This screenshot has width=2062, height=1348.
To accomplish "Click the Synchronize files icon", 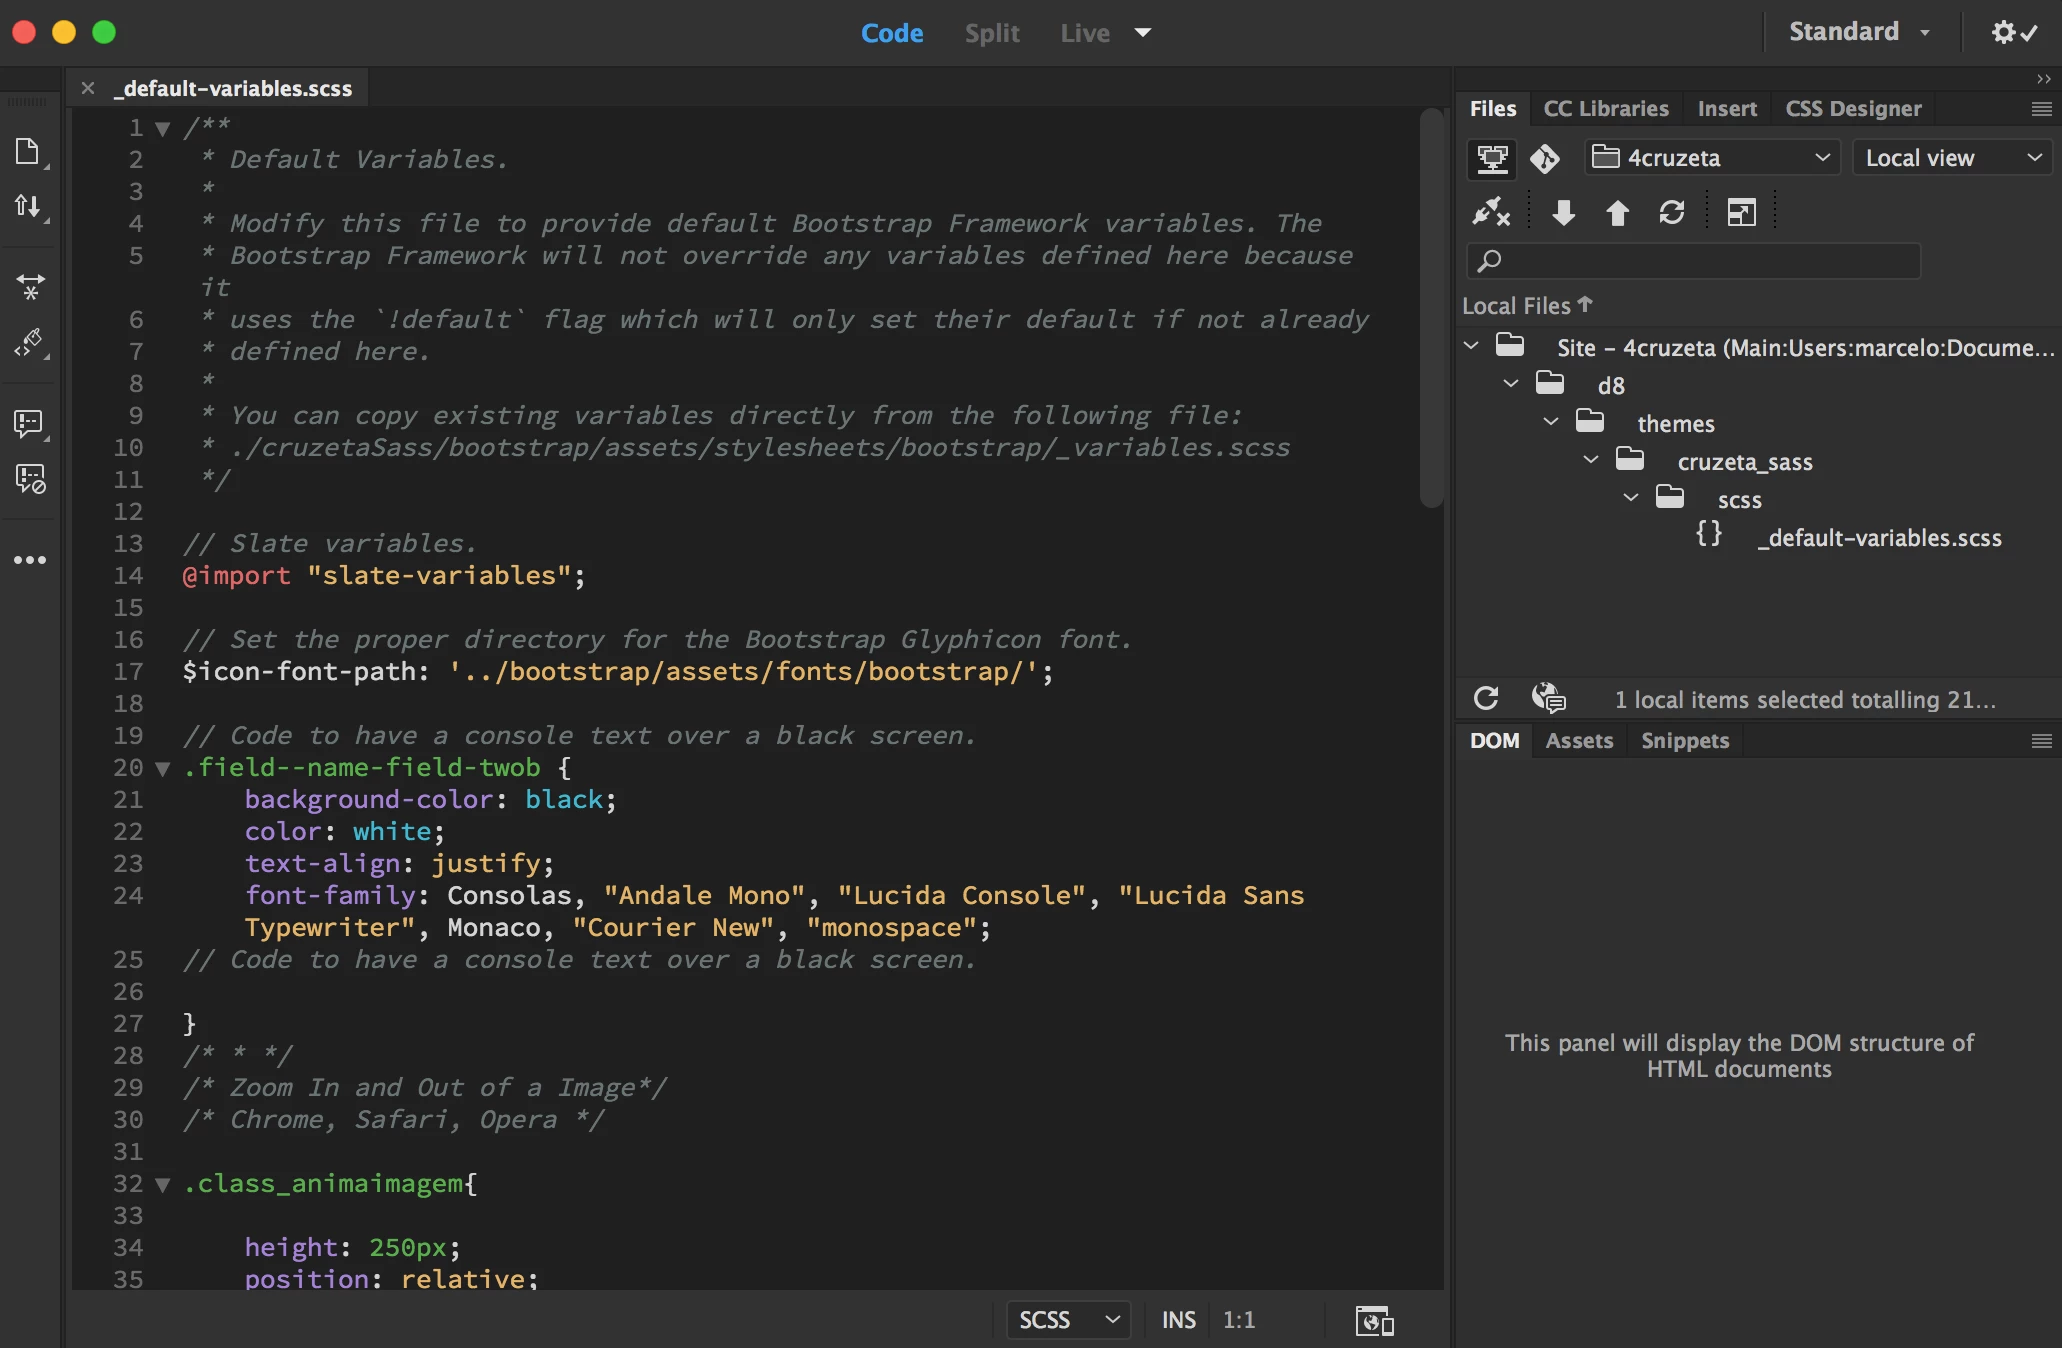I will click(x=1671, y=212).
